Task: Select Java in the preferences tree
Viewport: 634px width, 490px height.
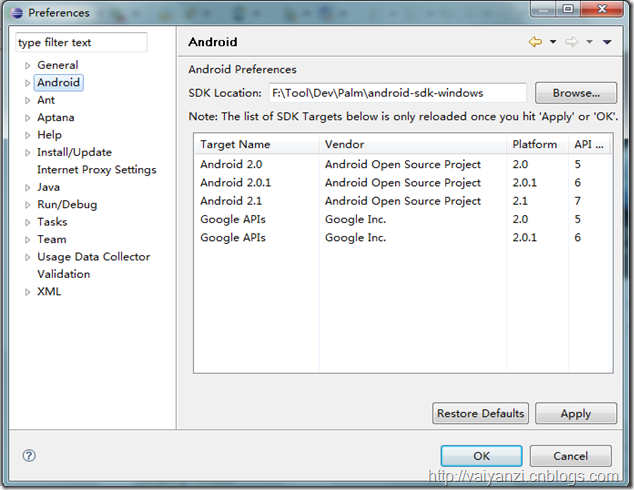Action: coord(49,187)
